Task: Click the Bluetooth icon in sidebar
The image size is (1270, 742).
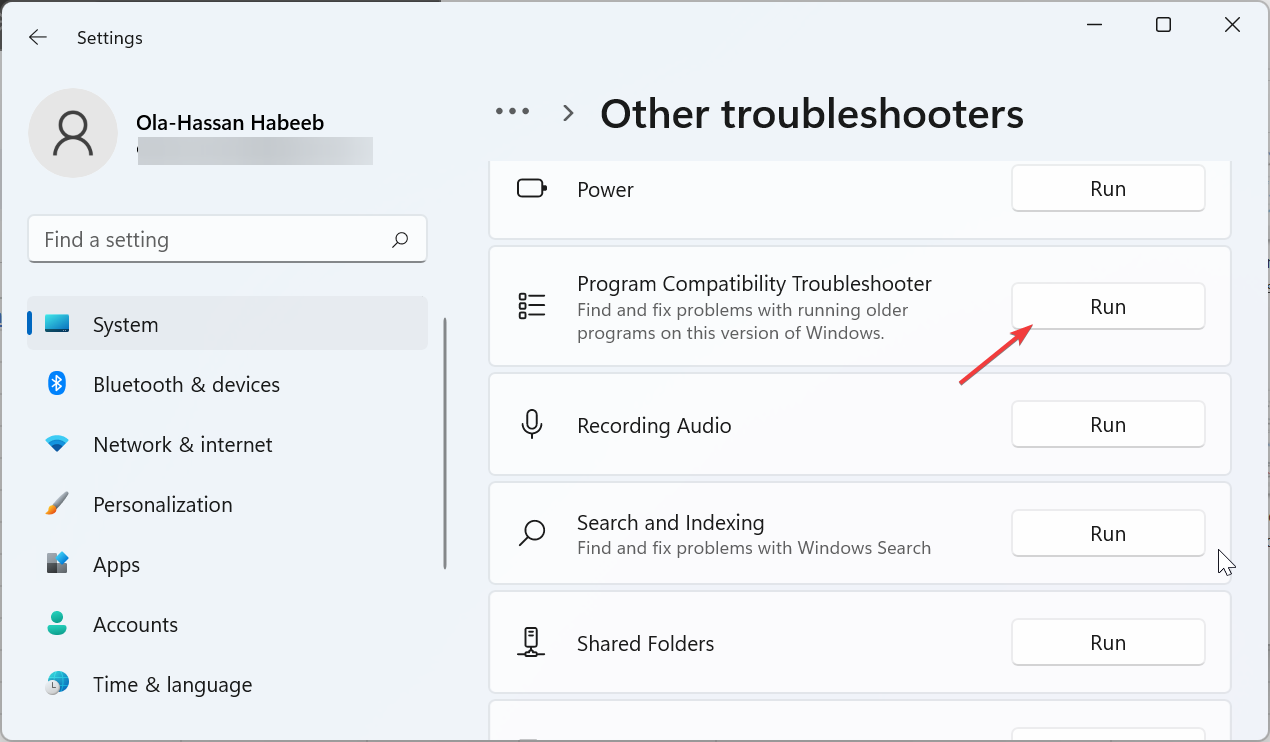Action: (57, 384)
